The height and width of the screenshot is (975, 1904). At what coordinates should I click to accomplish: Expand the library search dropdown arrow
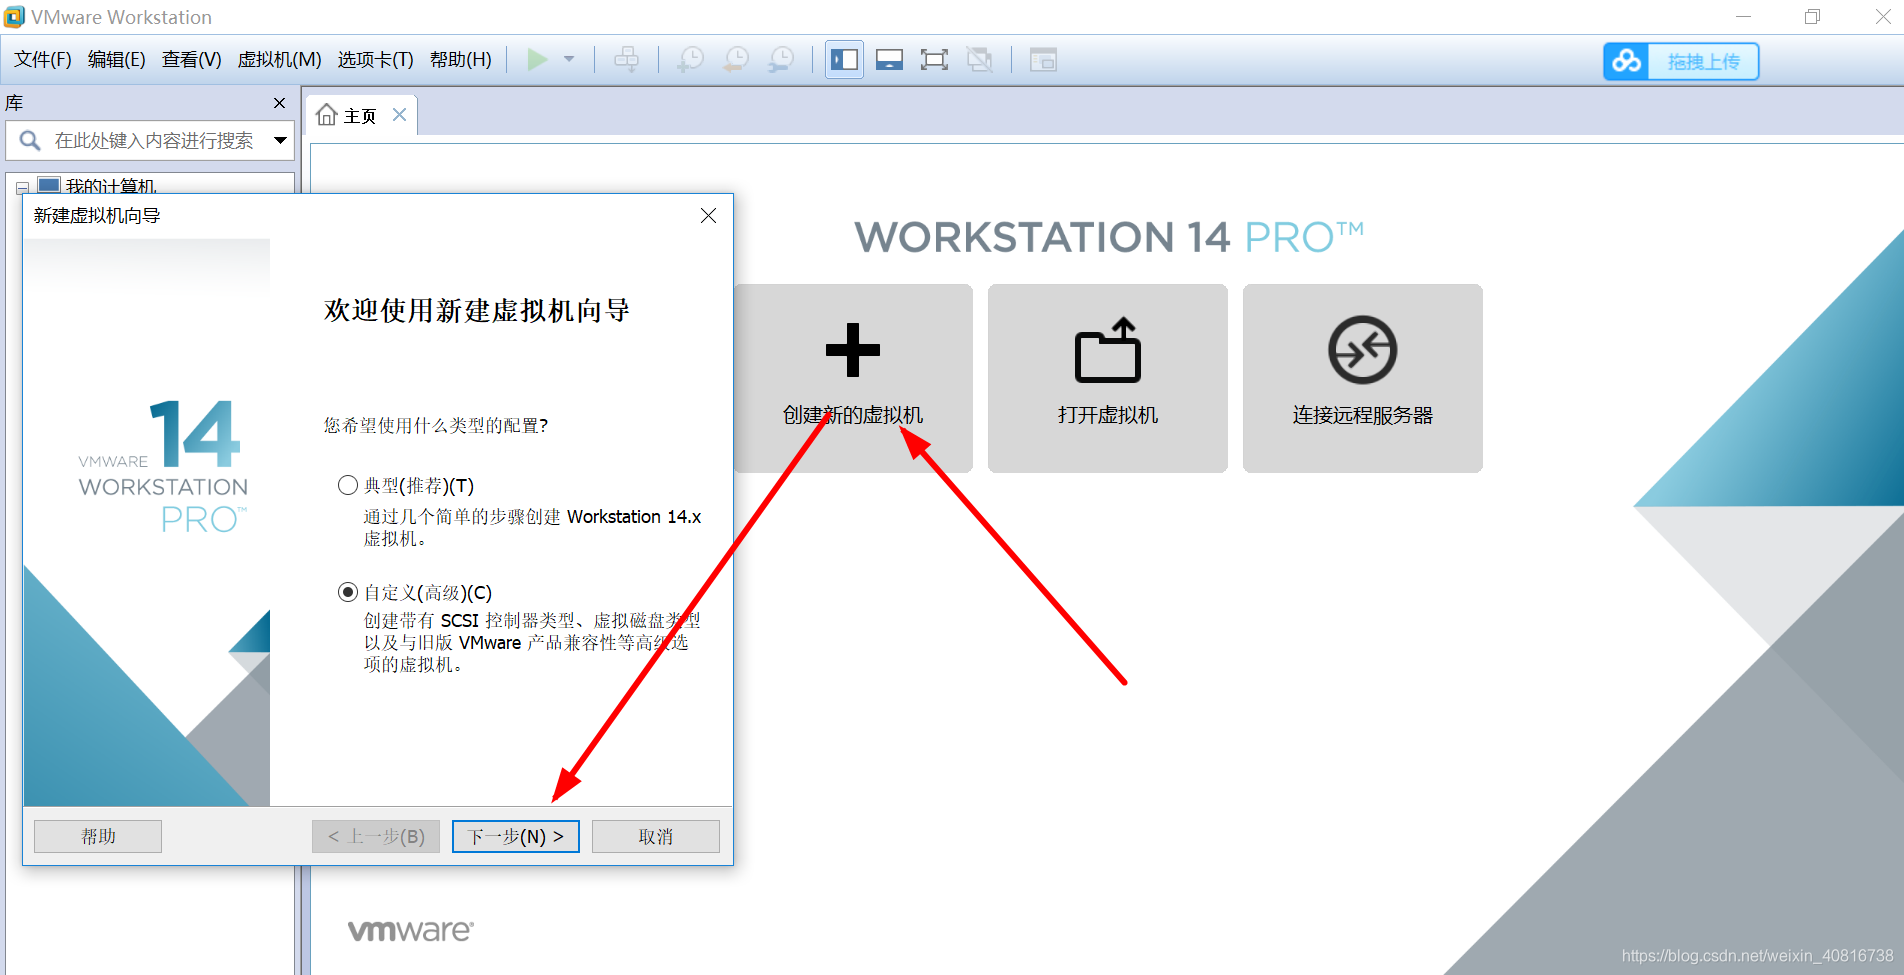click(x=281, y=141)
